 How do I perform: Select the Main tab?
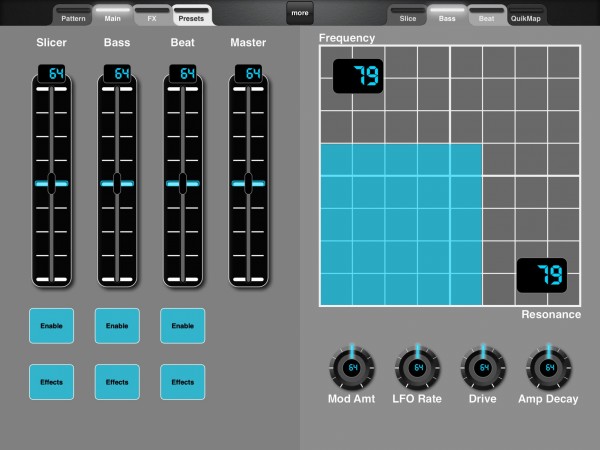[x=112, y=16]
